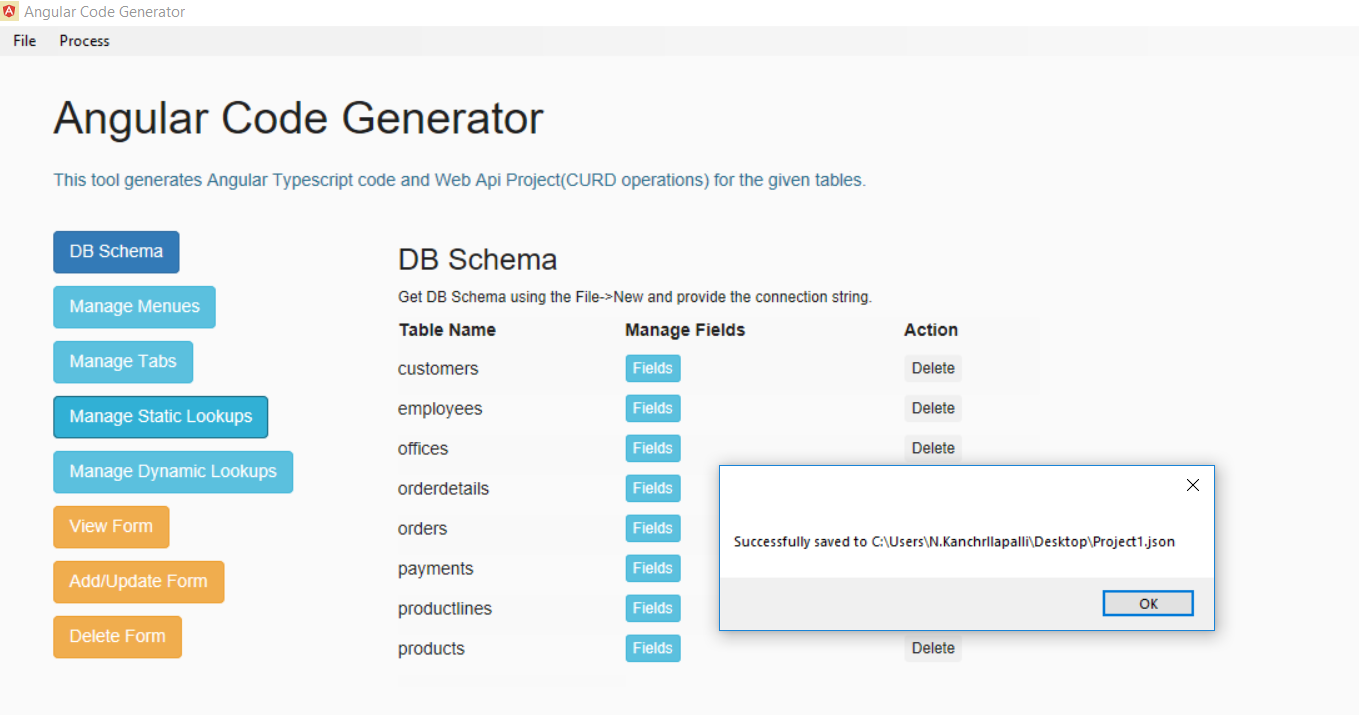
Task: Open the File menu
Action: click(25, 41)
